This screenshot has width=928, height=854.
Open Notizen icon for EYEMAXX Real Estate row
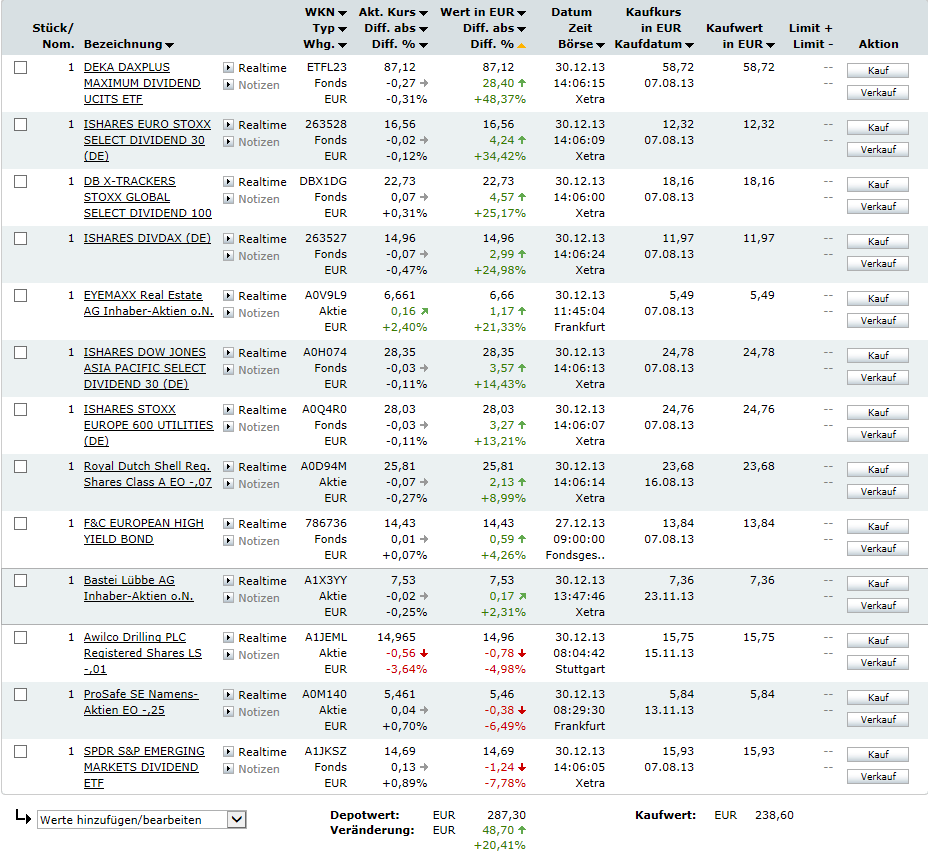click(228, 312)
